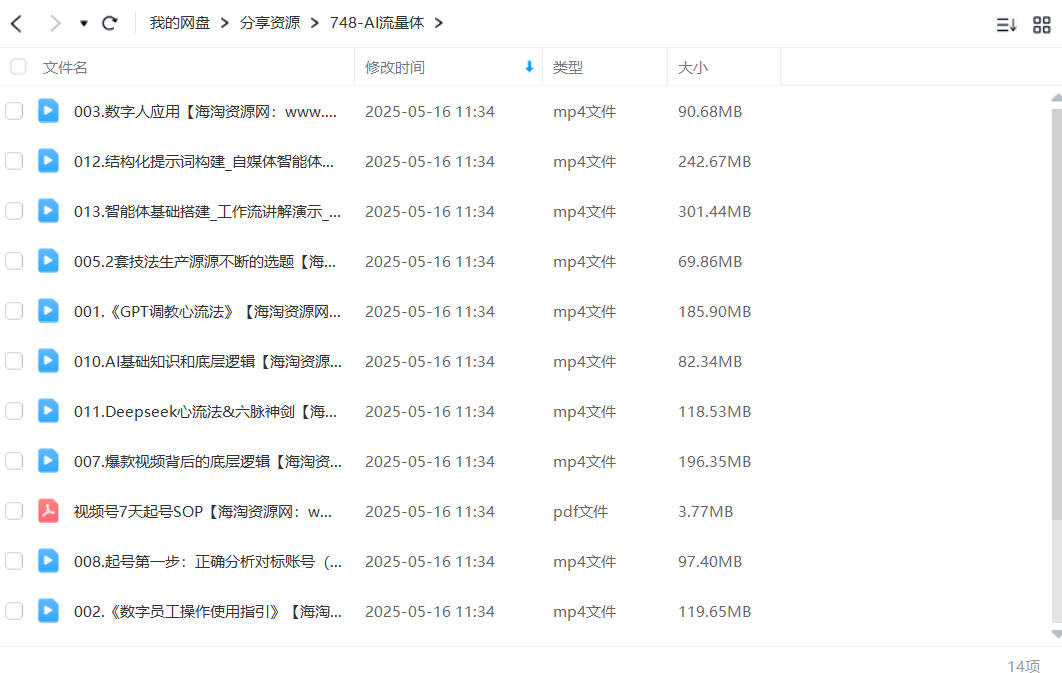Select file name 007.爆款视频背后的底层逻辑
This screenshot has height=673, width=1062.
click(x=208, y=462)
